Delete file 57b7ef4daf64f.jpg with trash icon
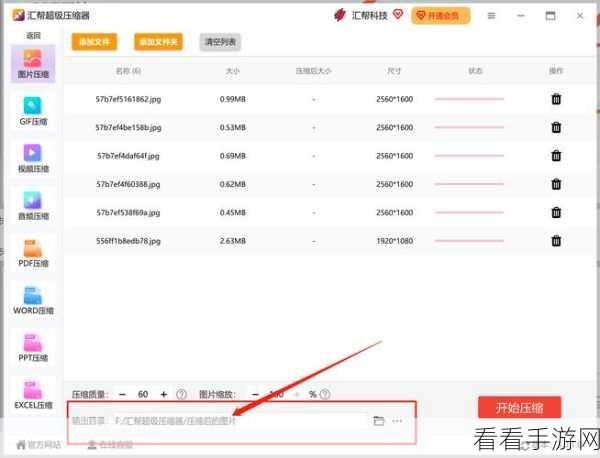The width and height of the screenshot is (600, 458). coord(556,156)
